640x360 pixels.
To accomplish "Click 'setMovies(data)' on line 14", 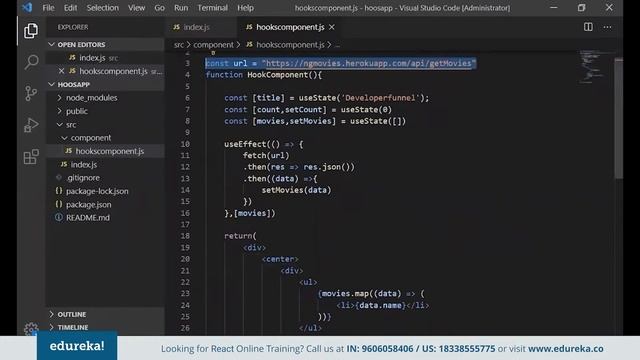I will point(296,190).
